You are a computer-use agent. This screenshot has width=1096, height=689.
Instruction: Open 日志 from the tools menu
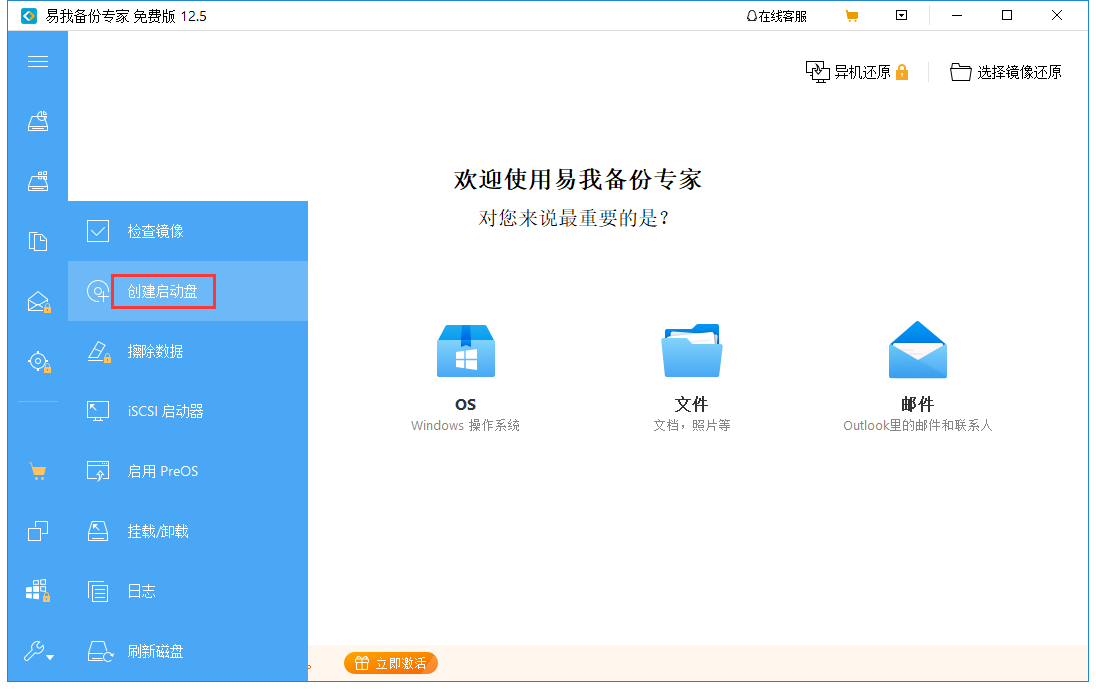point(188,592)
